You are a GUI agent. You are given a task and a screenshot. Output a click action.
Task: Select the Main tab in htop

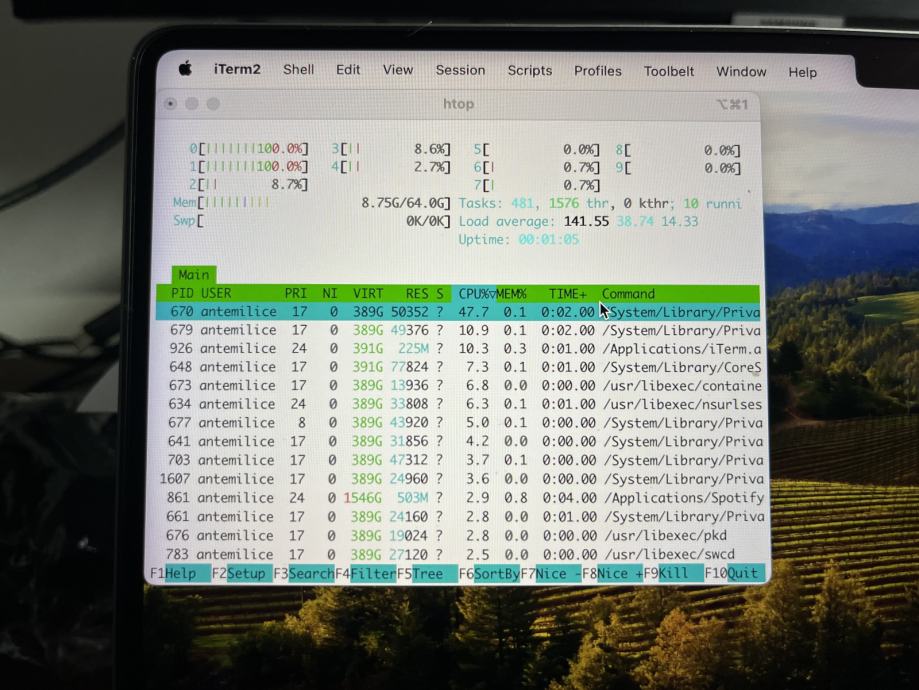[194, 274]
